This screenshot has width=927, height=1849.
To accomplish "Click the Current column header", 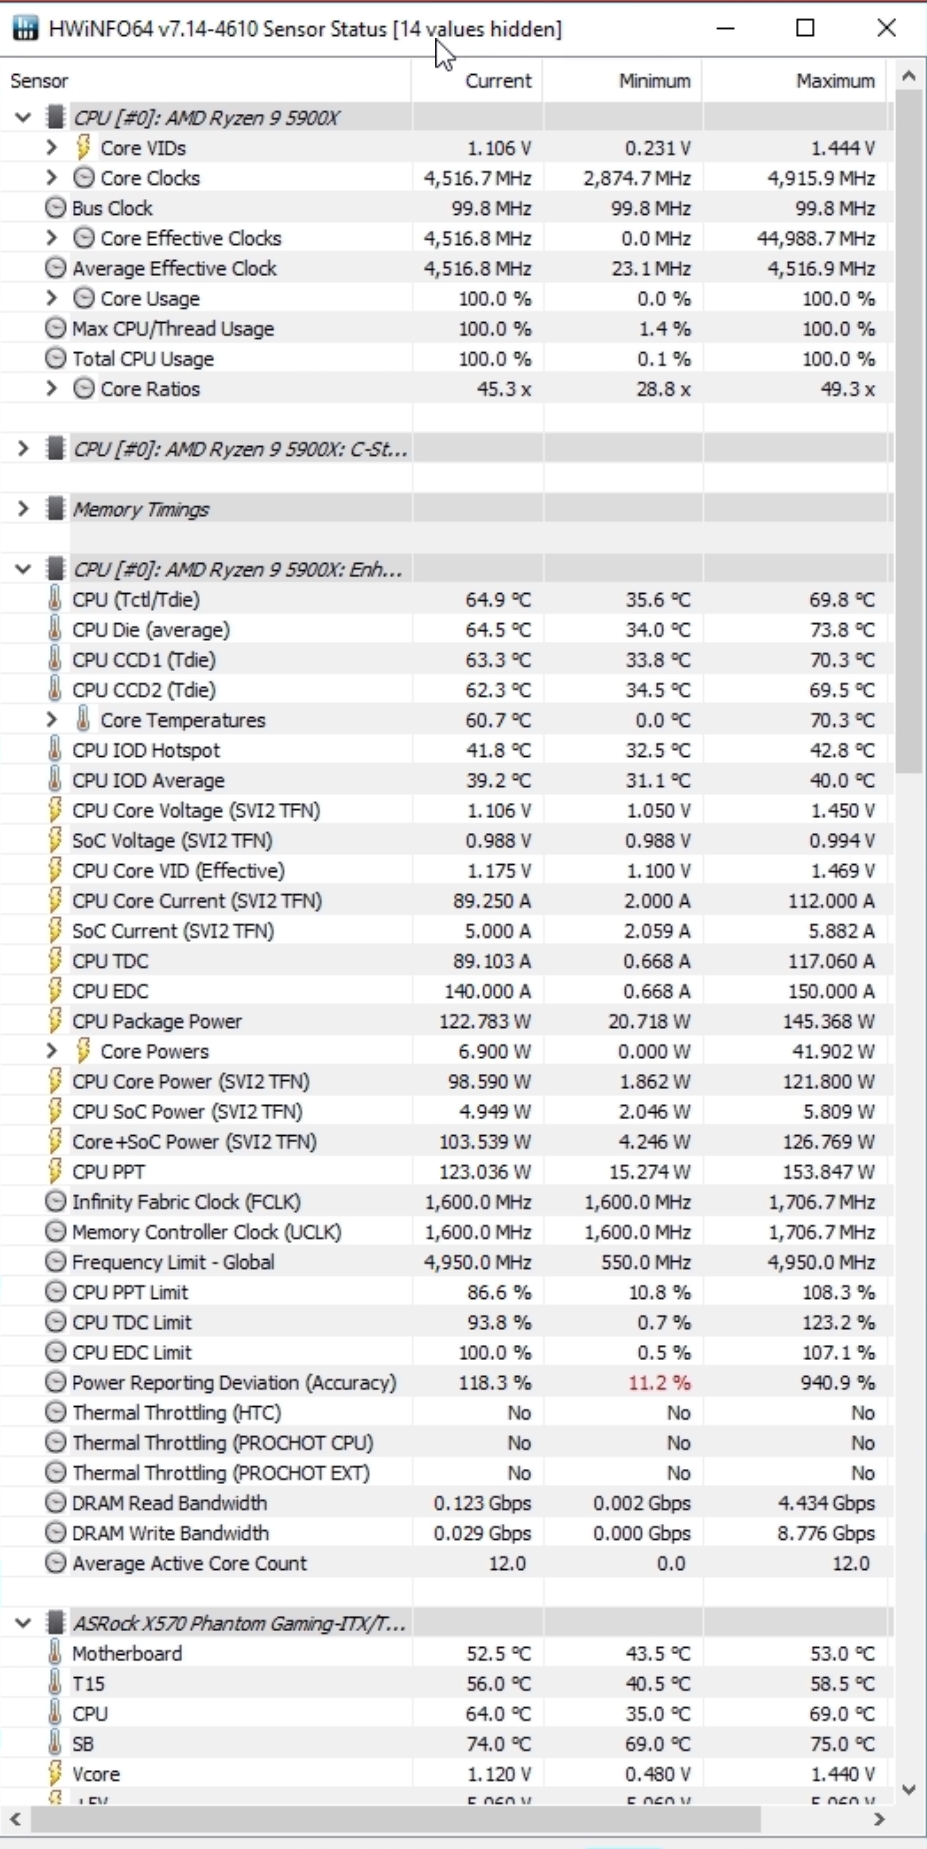I will click(498, 81).
